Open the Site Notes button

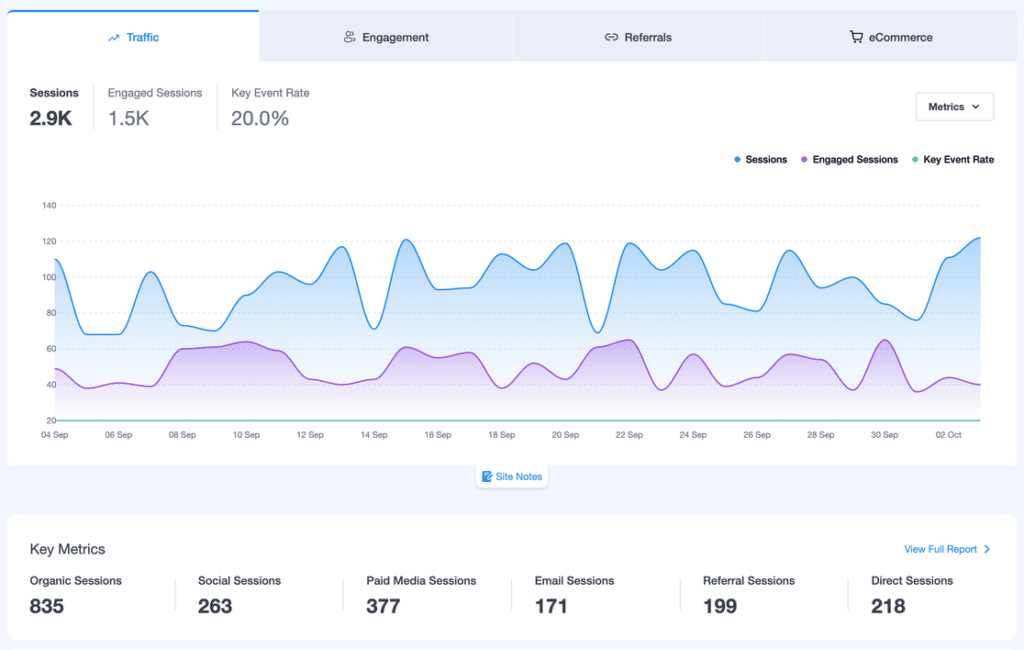pyautogui.click(x=512, y=476)
